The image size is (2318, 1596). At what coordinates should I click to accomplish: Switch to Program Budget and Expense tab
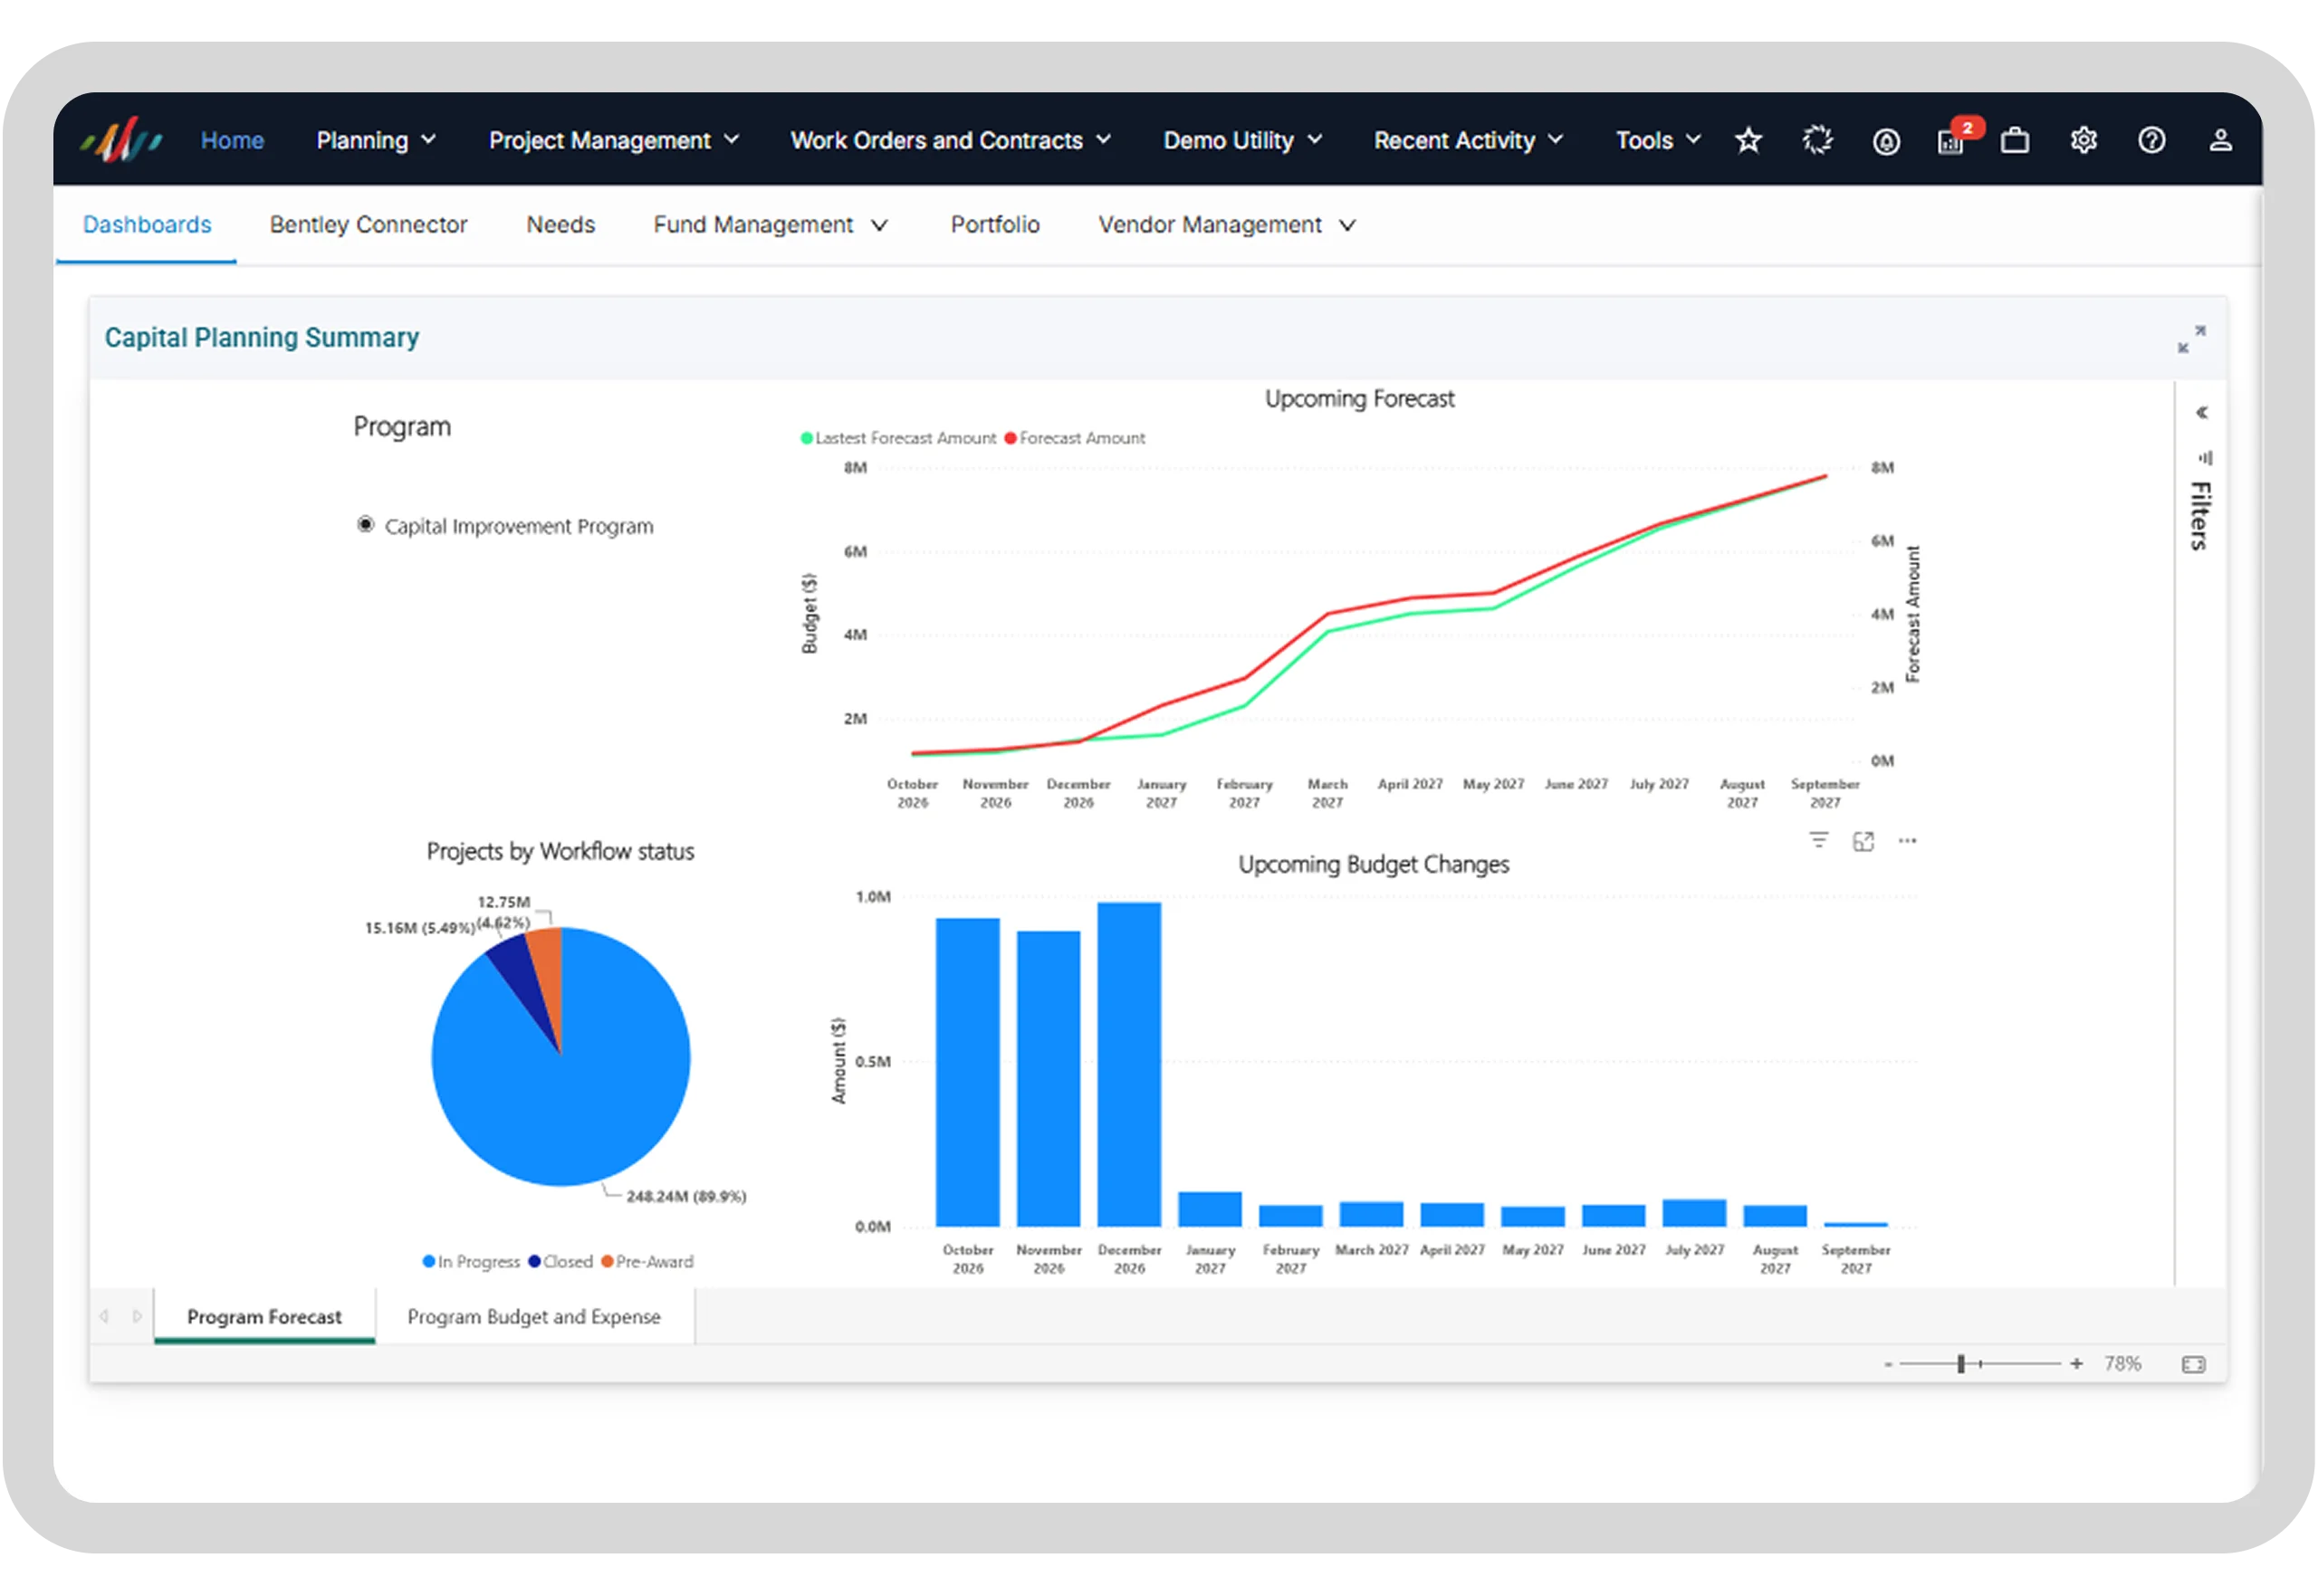point(533,1317)
